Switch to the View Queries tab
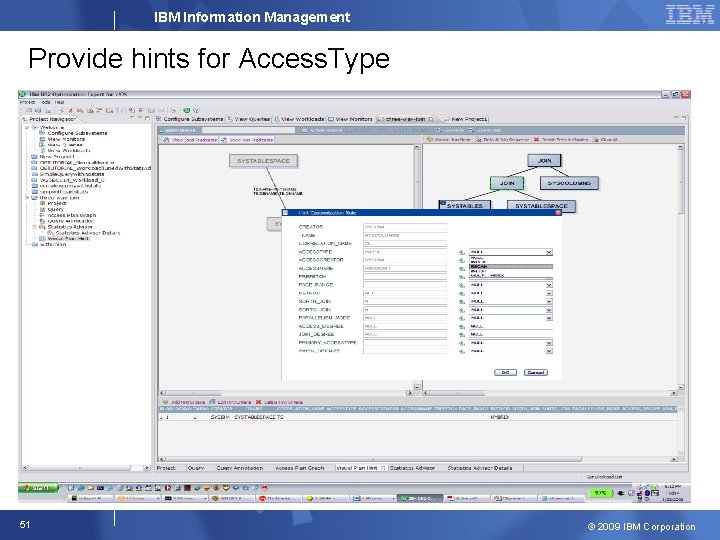 pos(249,119)
